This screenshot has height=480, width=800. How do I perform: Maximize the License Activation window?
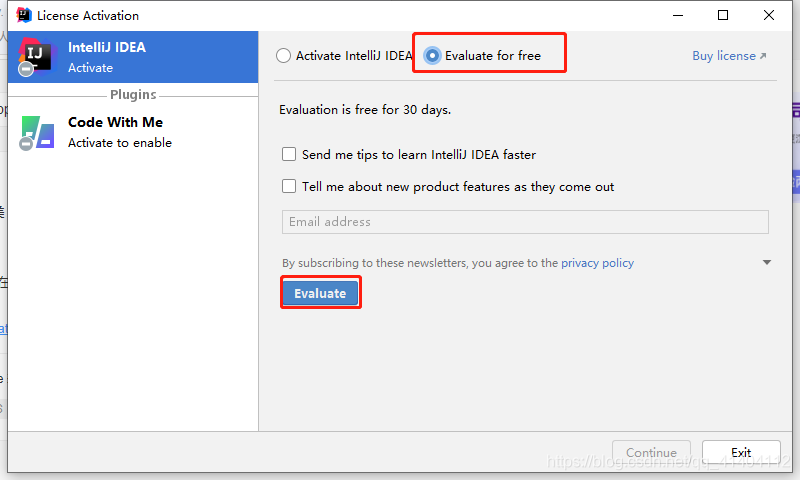[x=723, y=15]
